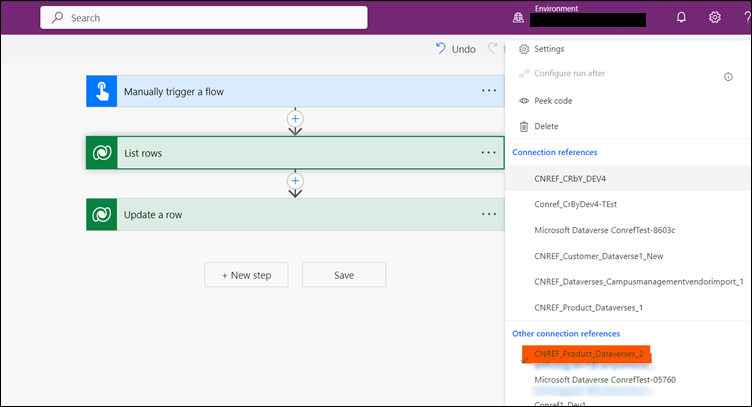The height and width of the screenshot is (407, 752).
Task: Add step with plus below List rows
Action: 295,181
